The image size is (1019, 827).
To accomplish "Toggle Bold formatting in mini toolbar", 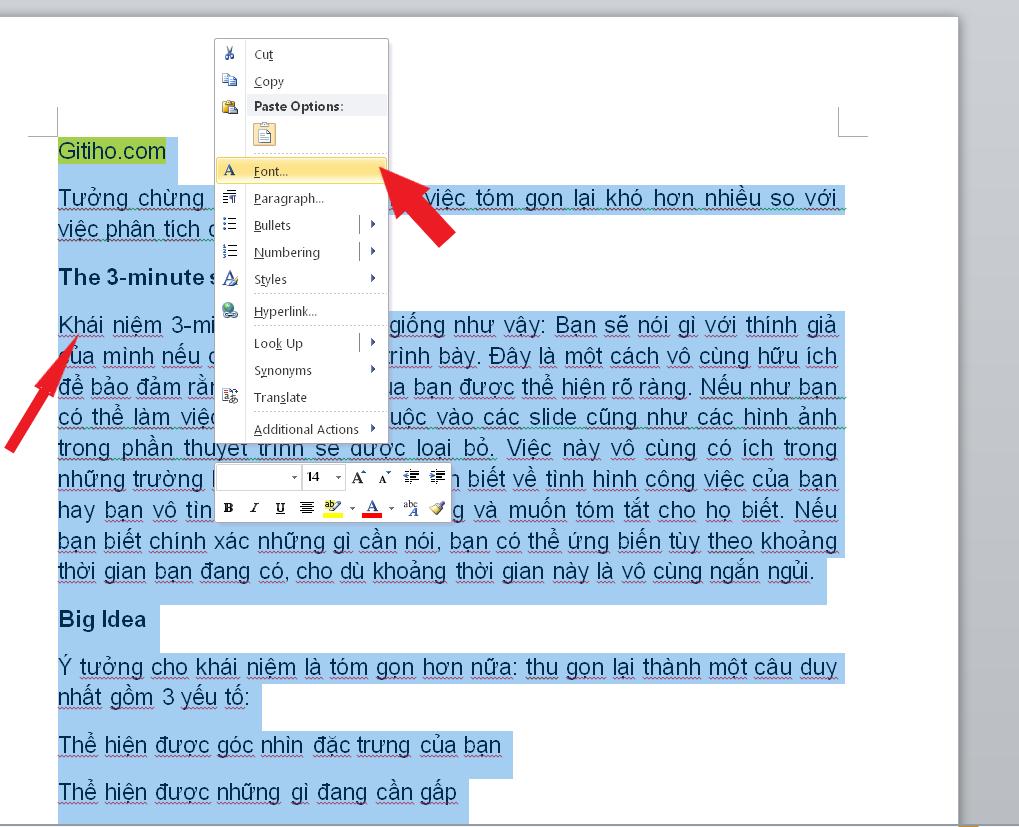I will pyautogui.click(x=229, y=507).
